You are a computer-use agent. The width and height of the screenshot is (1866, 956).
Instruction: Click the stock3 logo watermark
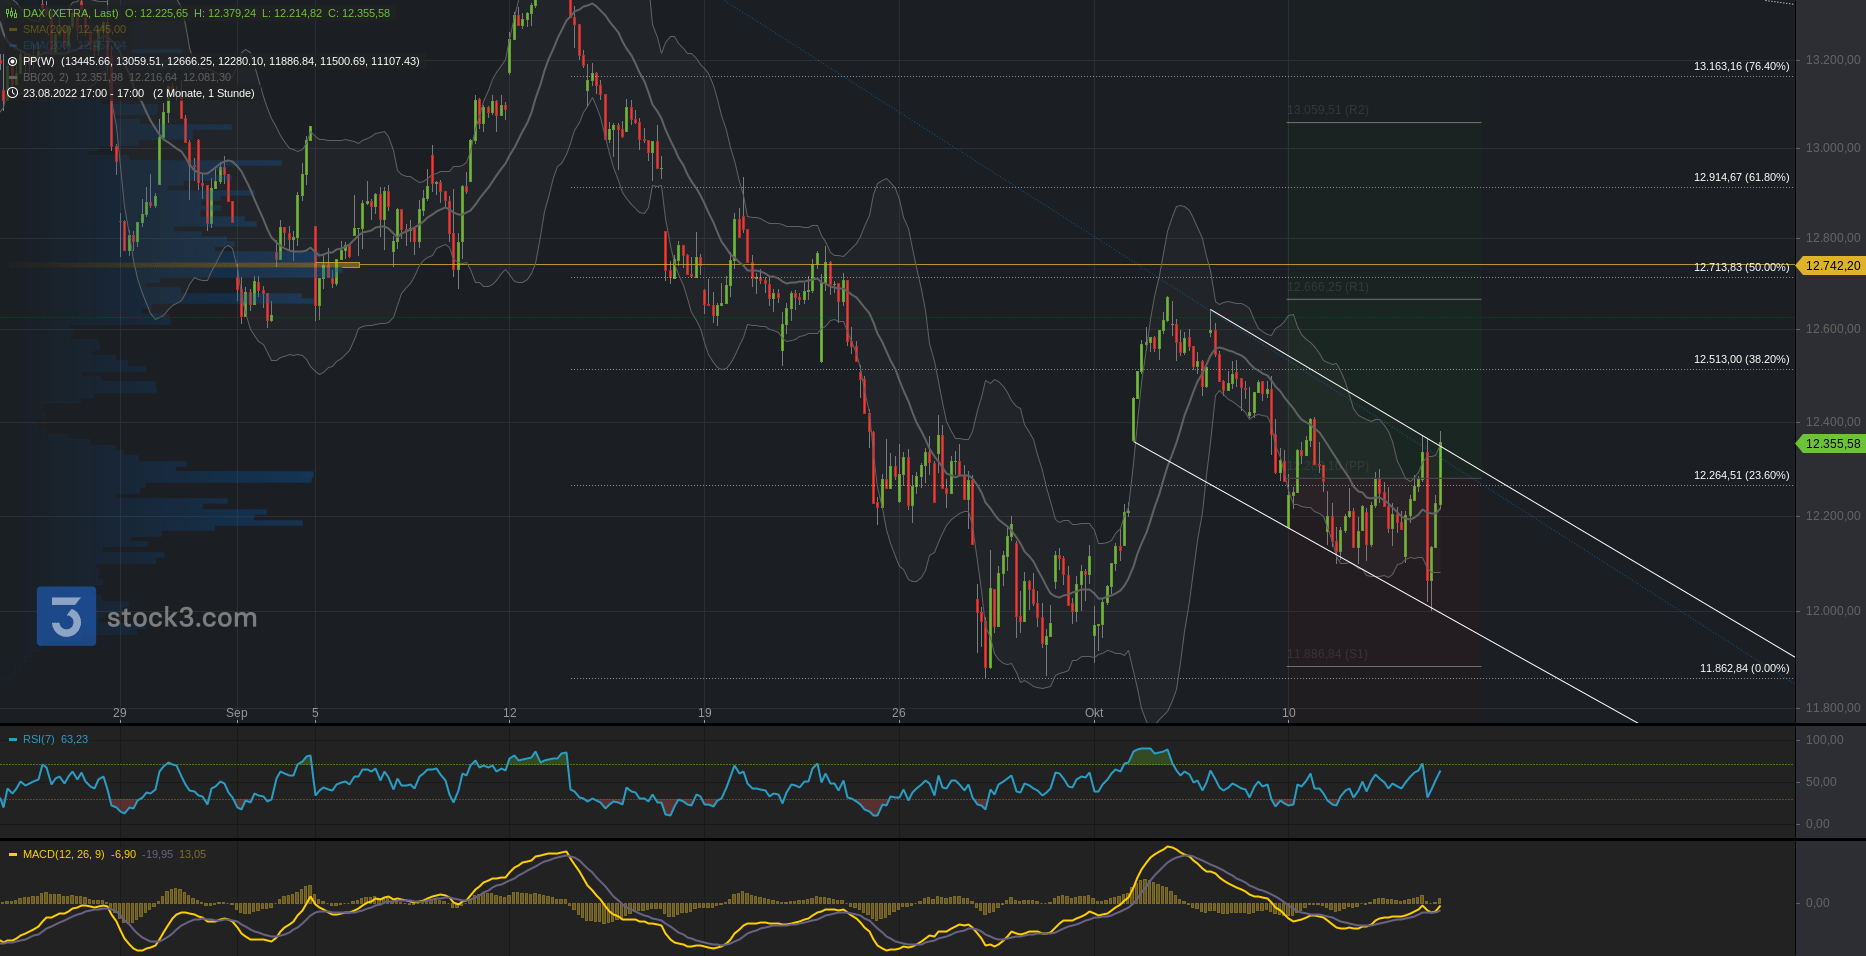[x=66, y=616]
